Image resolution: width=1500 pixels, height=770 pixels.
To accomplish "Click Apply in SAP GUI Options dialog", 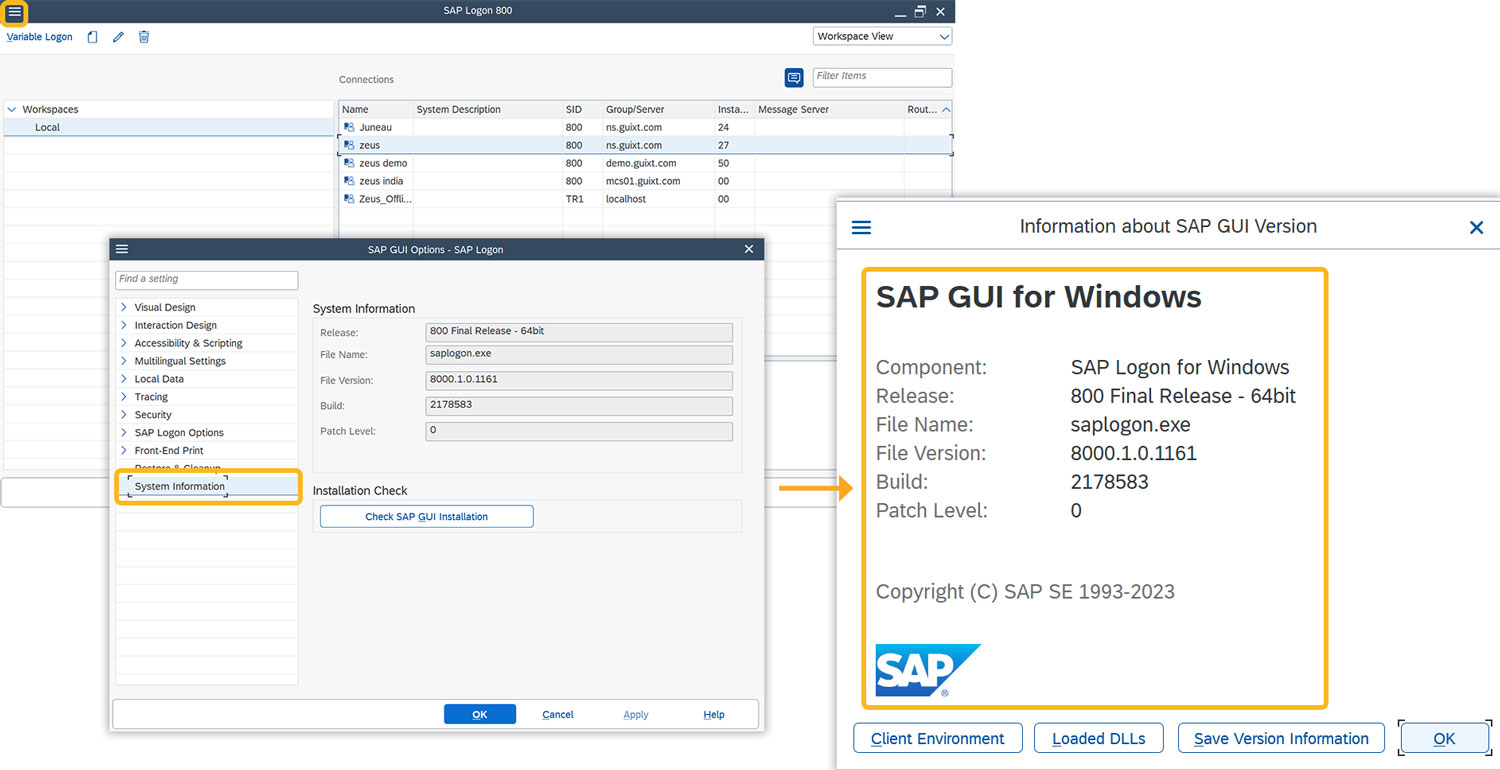I will (636, 714).
